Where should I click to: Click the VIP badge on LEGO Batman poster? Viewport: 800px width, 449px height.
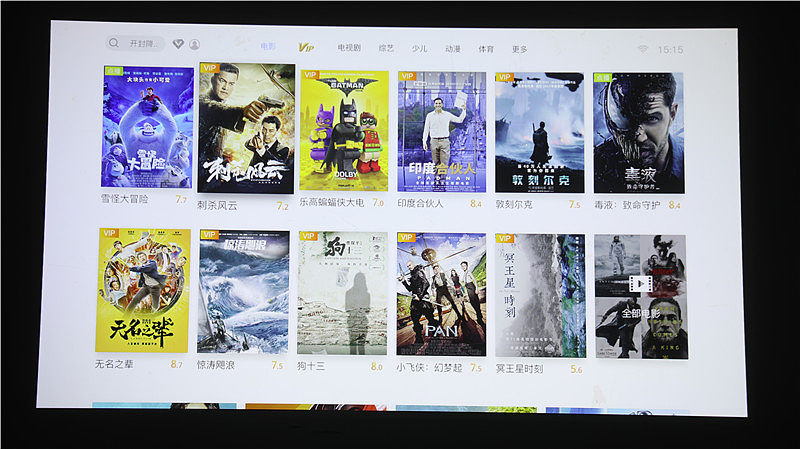[310, 74]
